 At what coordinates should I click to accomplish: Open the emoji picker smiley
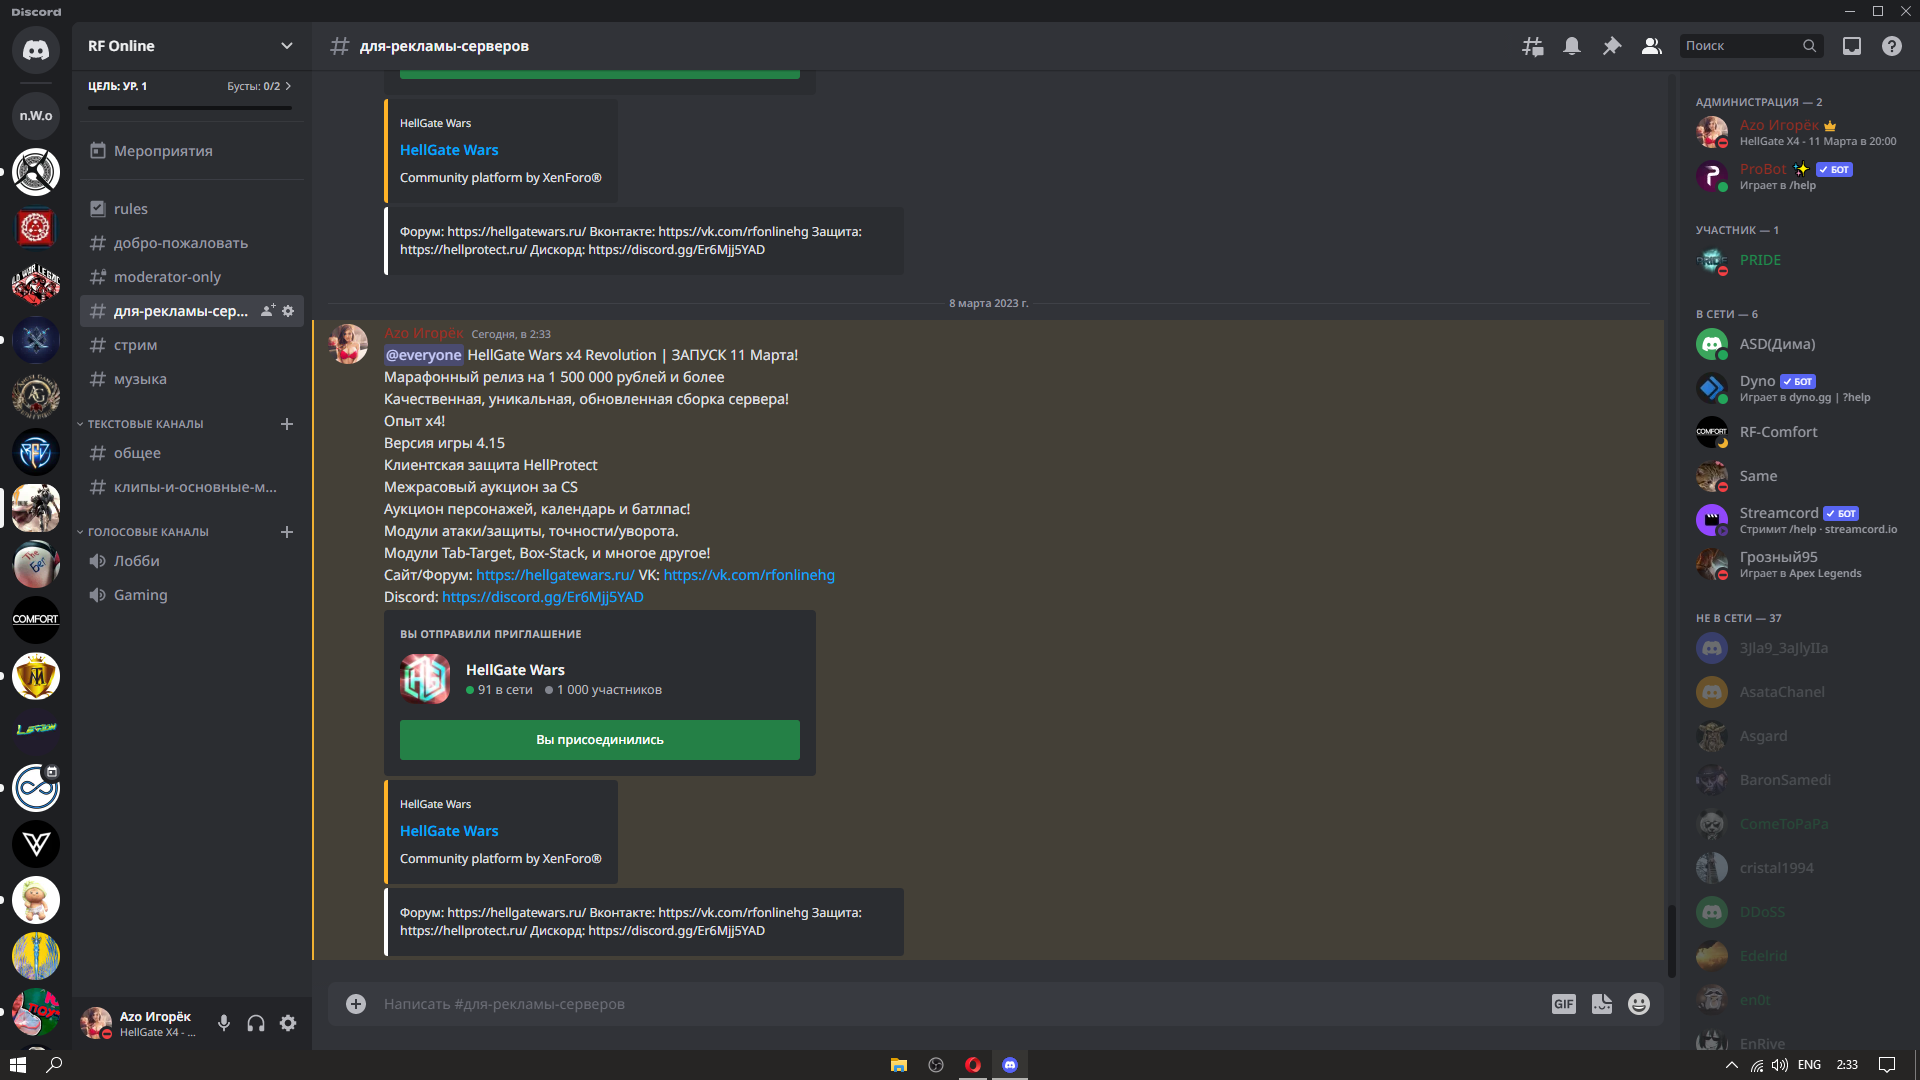(x=1639, y=1004)
